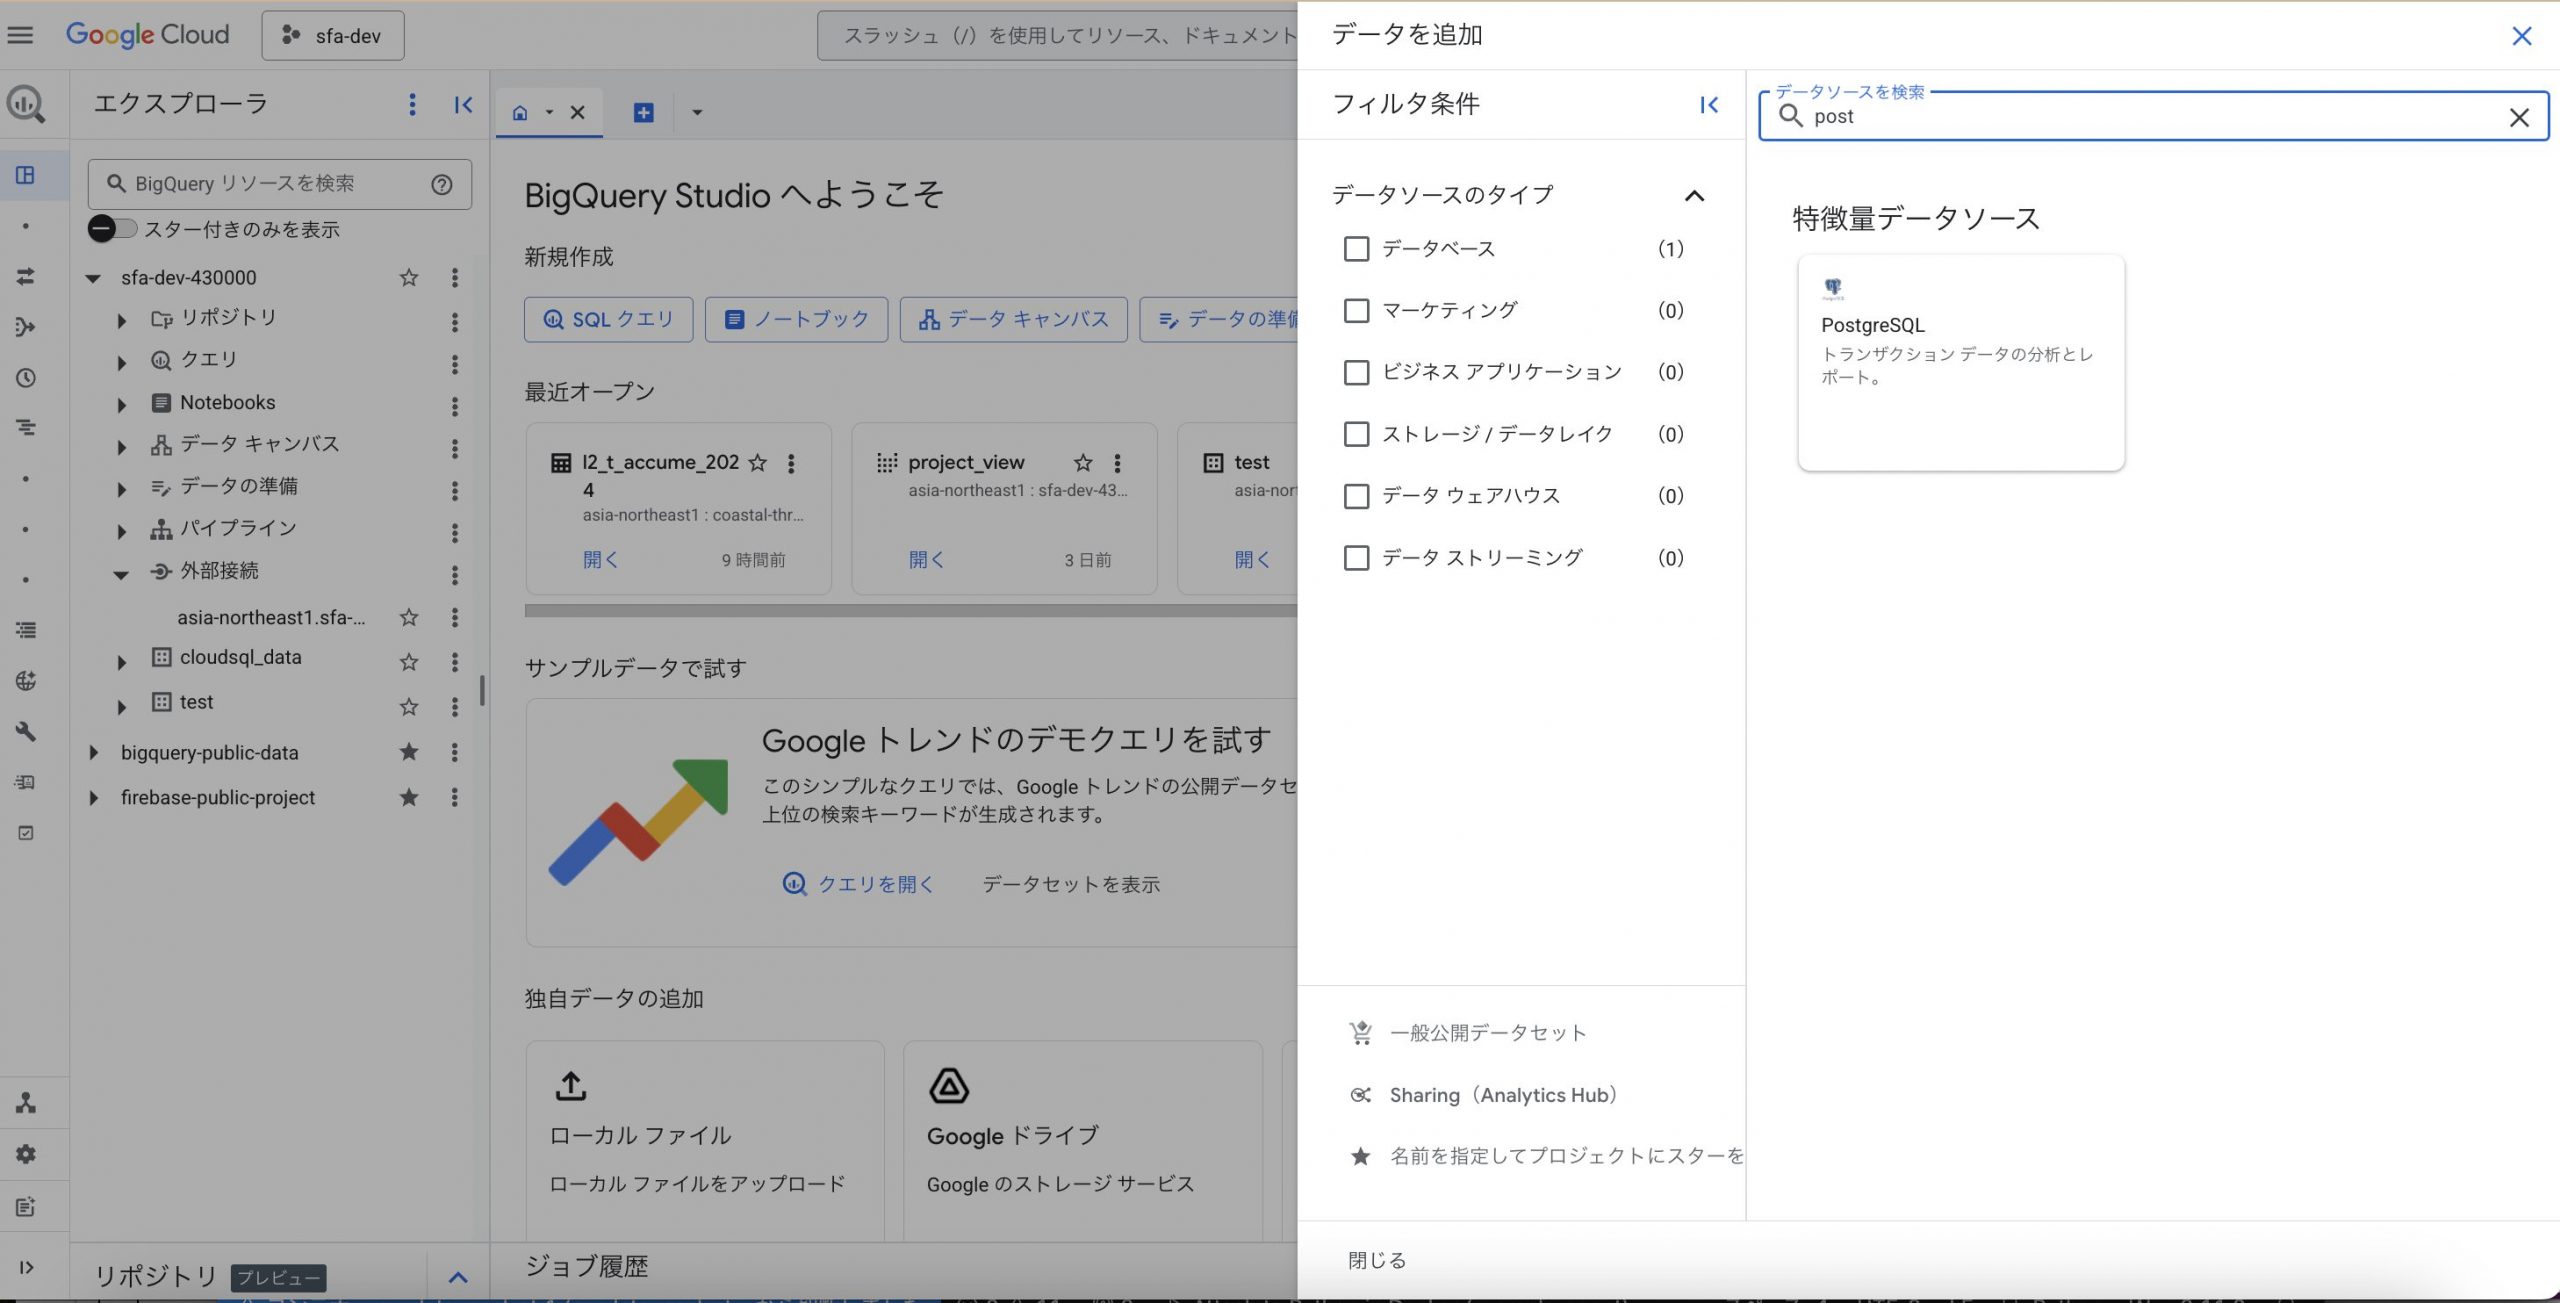Star the sfa-dev-430000 project
Viewport: 2560px width, 1303px height.
coord(409,277)
